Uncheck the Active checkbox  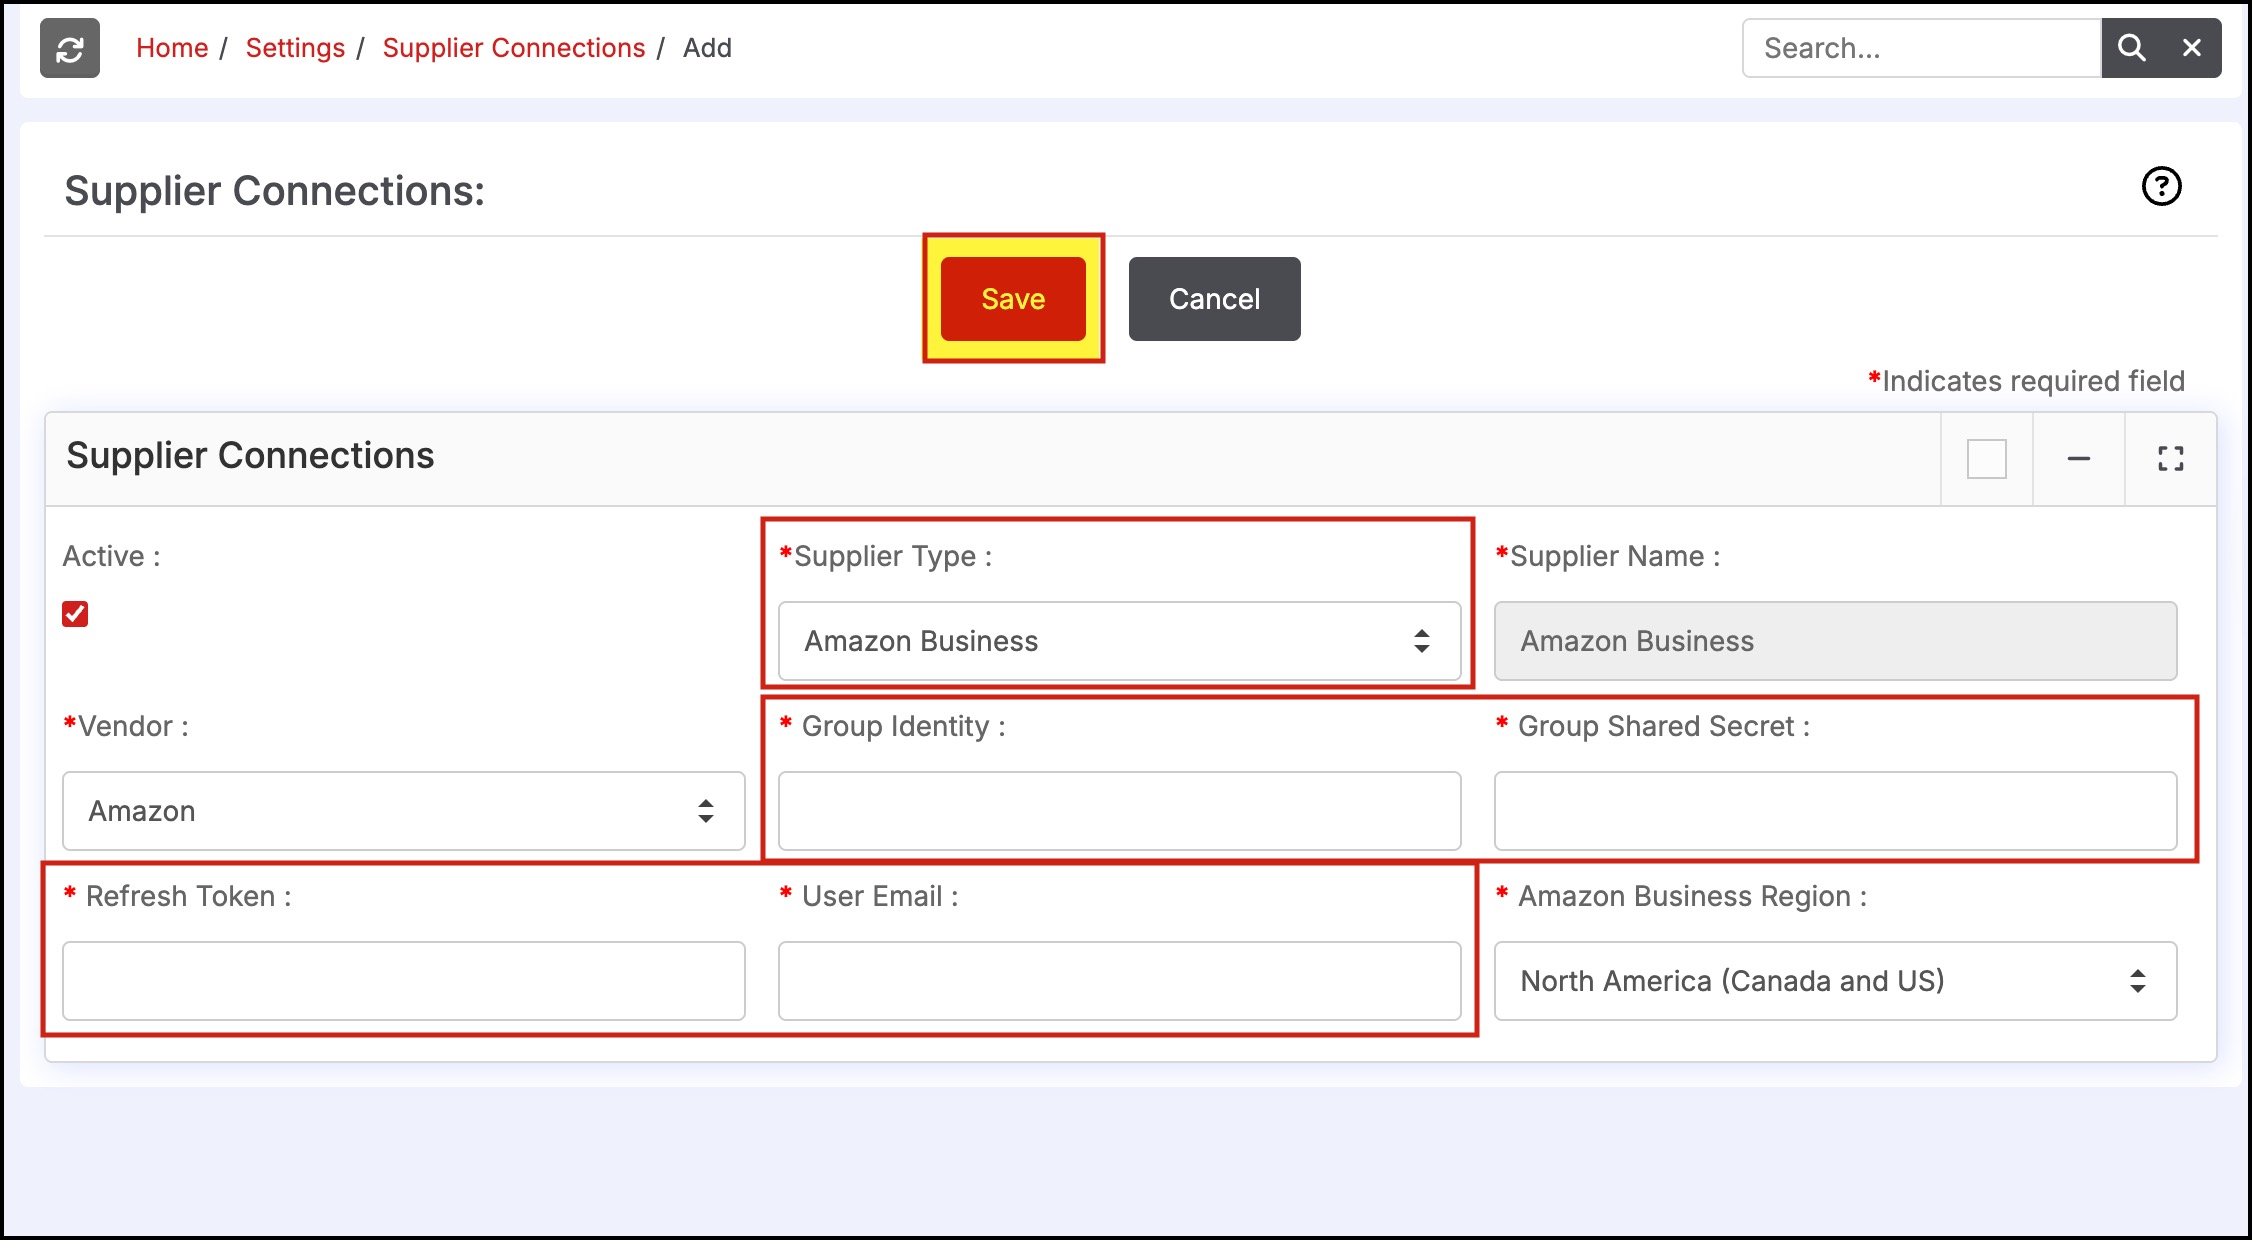coord(75,614)
